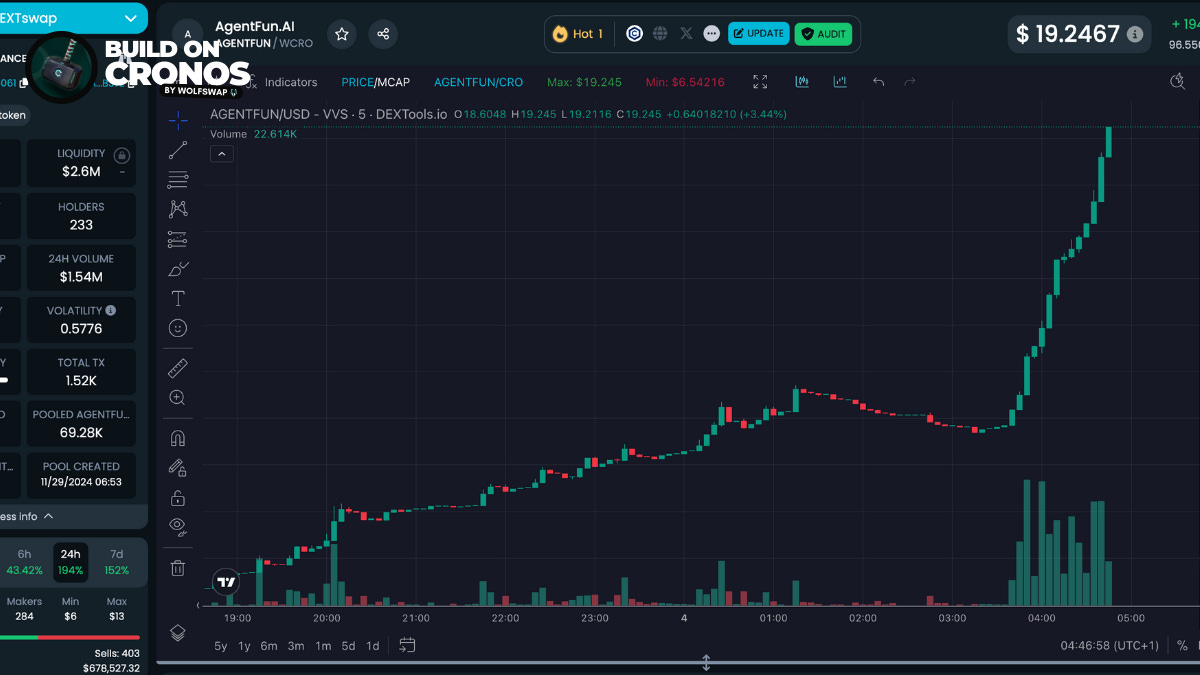1200x675 pixels.
Task: Open the CoinMarketCap-style circular C link icon
Action: [x=634, y=33]
